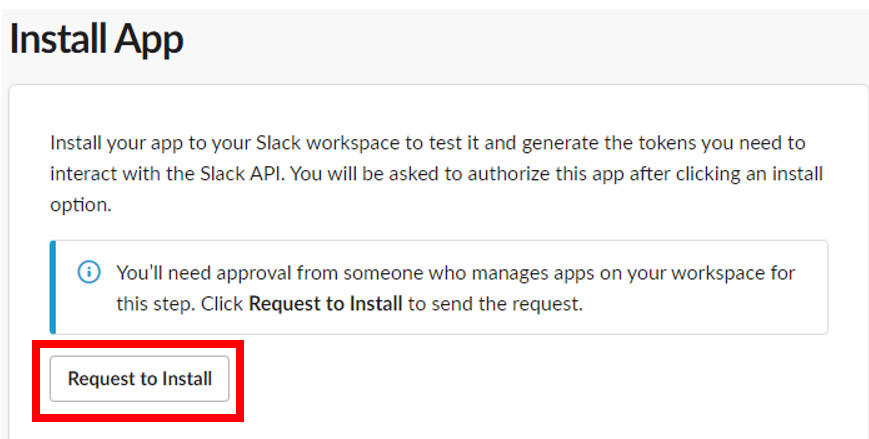The height and width of the screenshot is (439, 869).
Task: Click the approval notice banner box
Action: click(x=439, y=287)
